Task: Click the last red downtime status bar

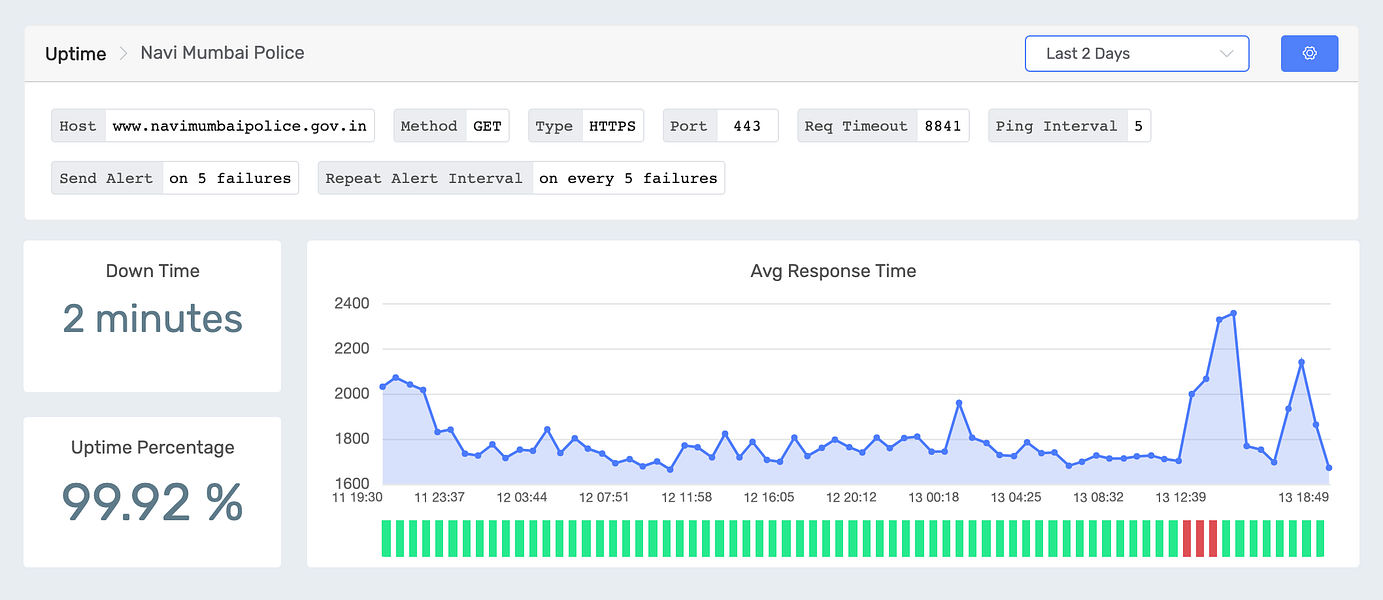Action: click(1213, 538)
